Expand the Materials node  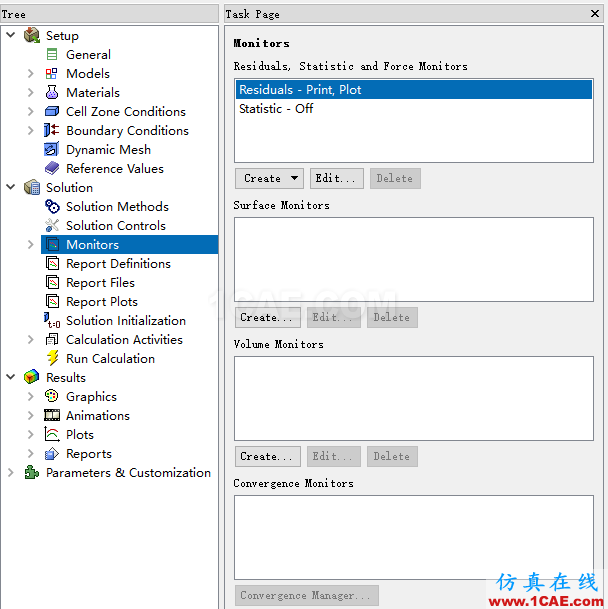[31, 92]
